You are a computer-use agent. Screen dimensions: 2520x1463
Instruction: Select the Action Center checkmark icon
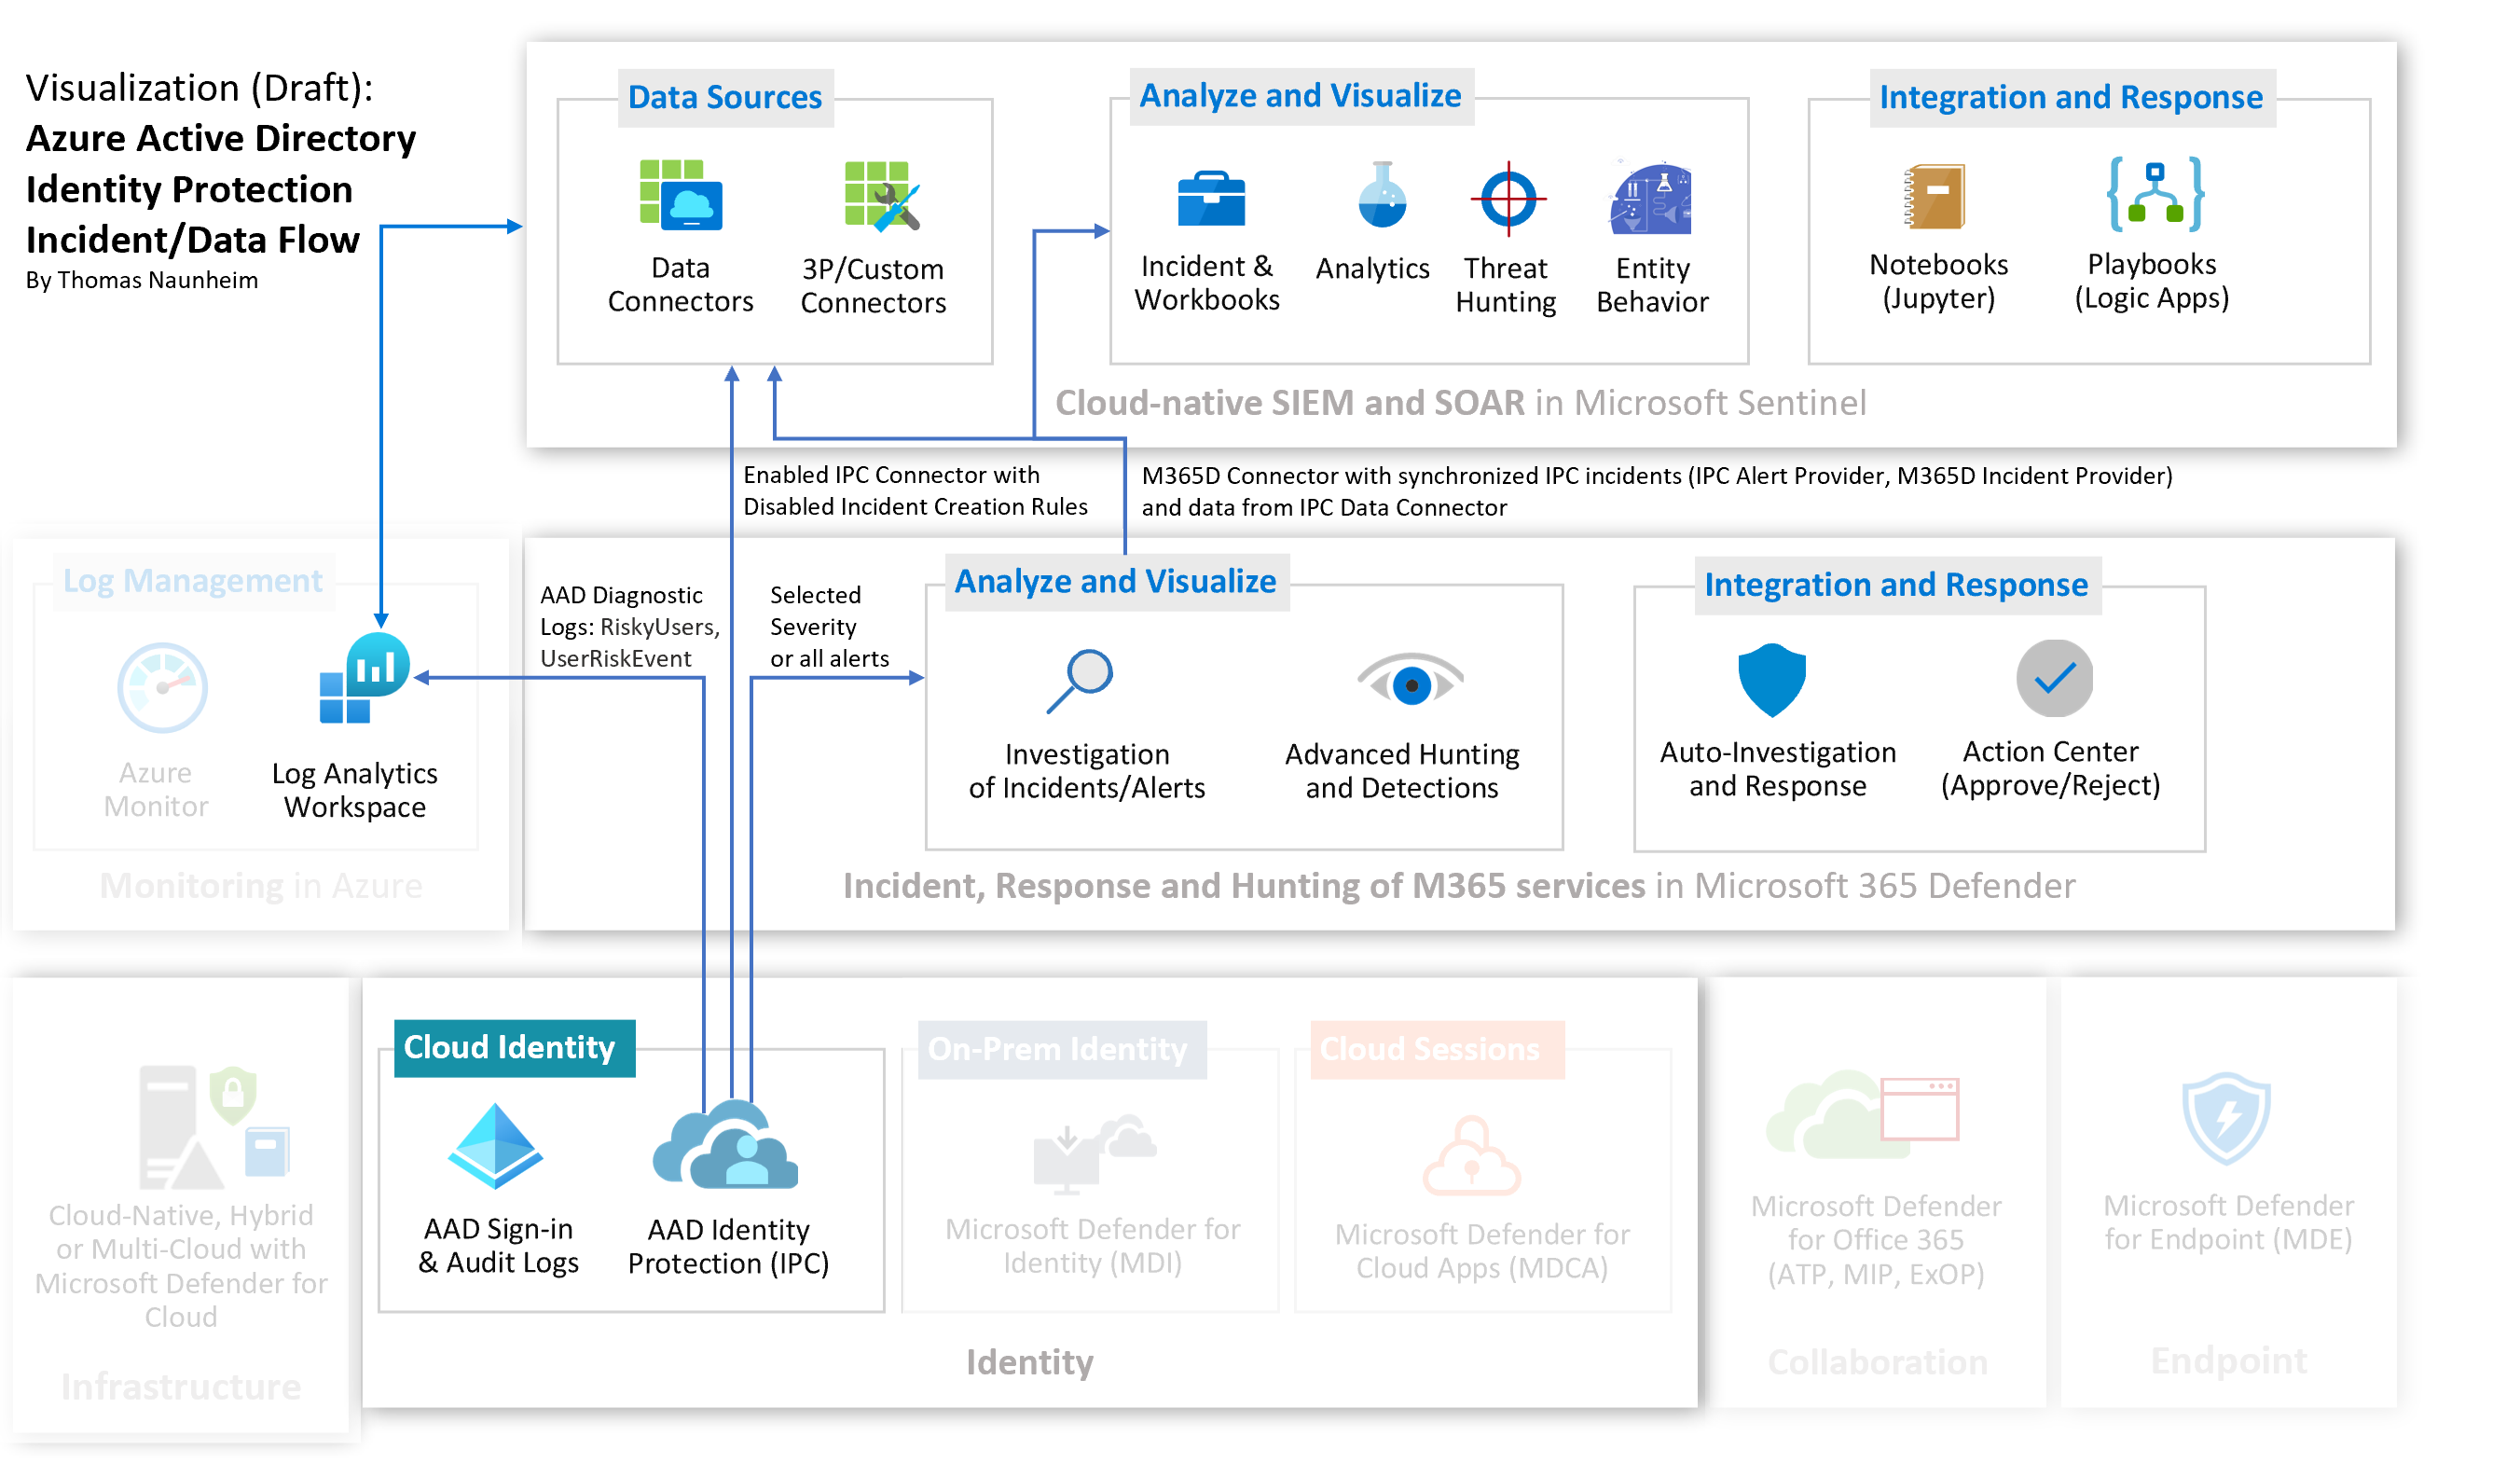point(2054,678)
